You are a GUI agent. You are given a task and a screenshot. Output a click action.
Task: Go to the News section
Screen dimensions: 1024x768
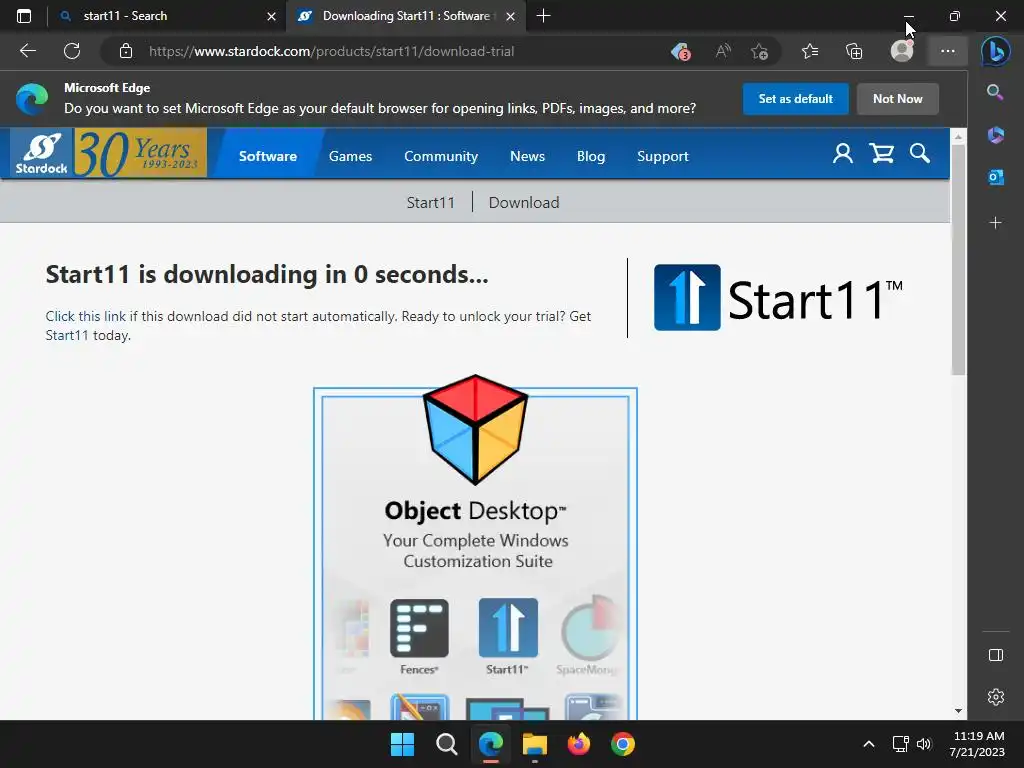(x=527, y=156)
